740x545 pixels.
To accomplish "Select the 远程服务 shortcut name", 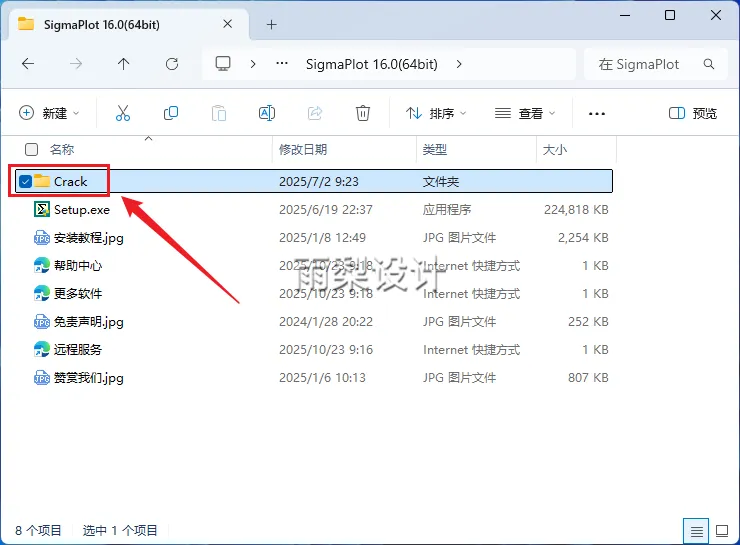I will pos(78,350).
